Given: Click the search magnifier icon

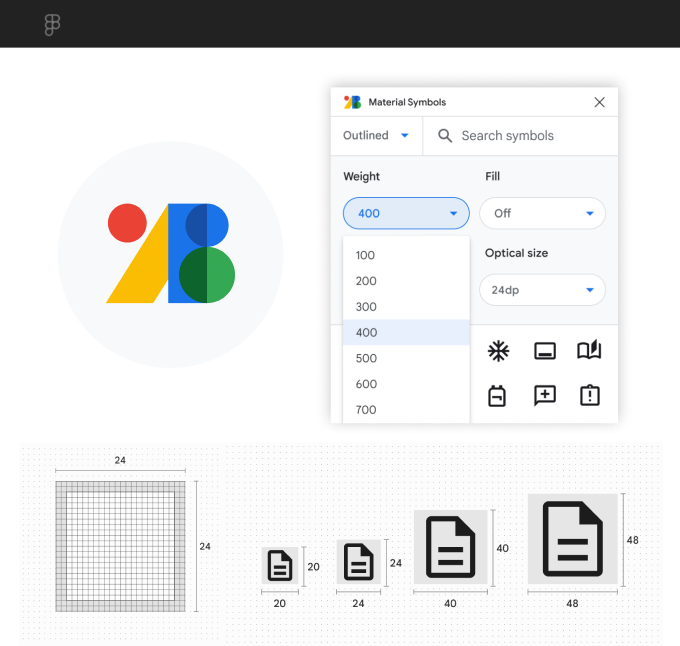Looking at the screenshot, I should [x=445, y=136].
